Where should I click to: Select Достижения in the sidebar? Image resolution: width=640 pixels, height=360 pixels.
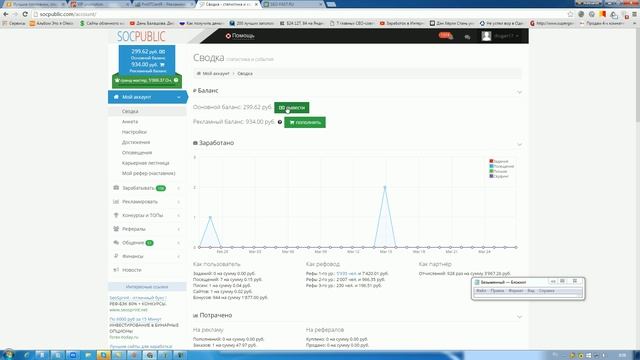[x=136, y=142]
